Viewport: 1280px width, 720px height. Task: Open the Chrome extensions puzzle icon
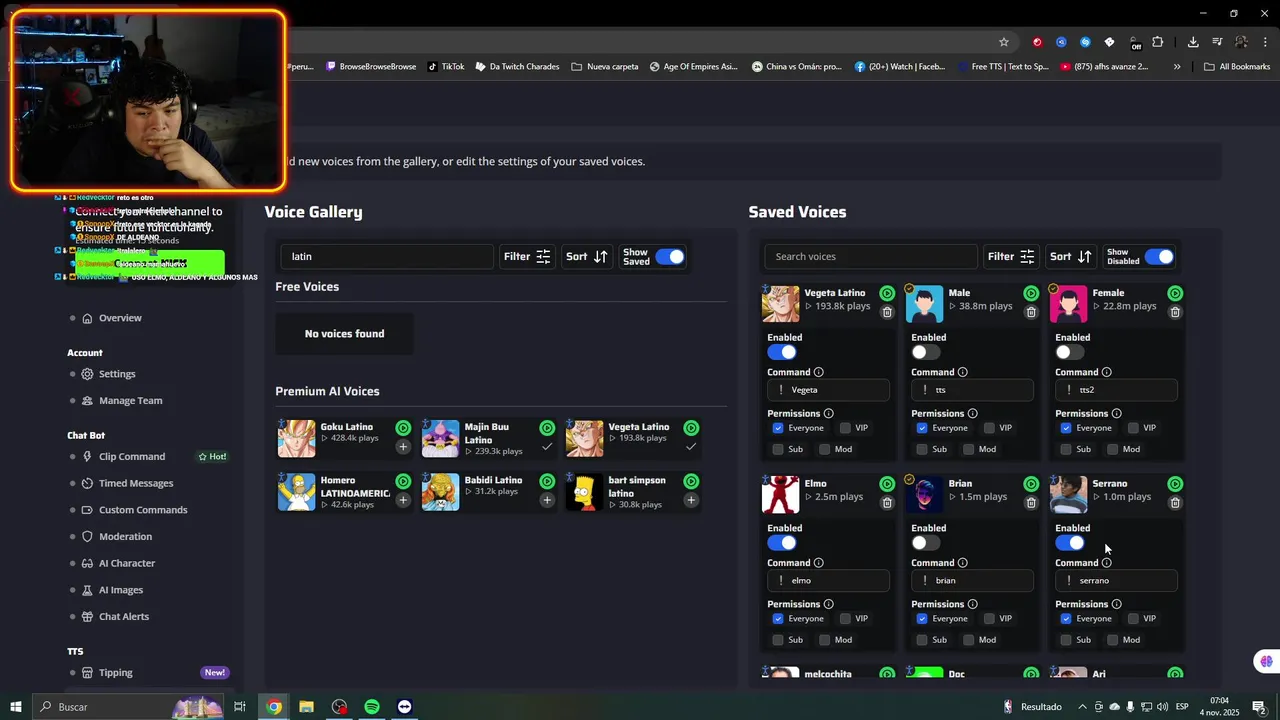1158,42
